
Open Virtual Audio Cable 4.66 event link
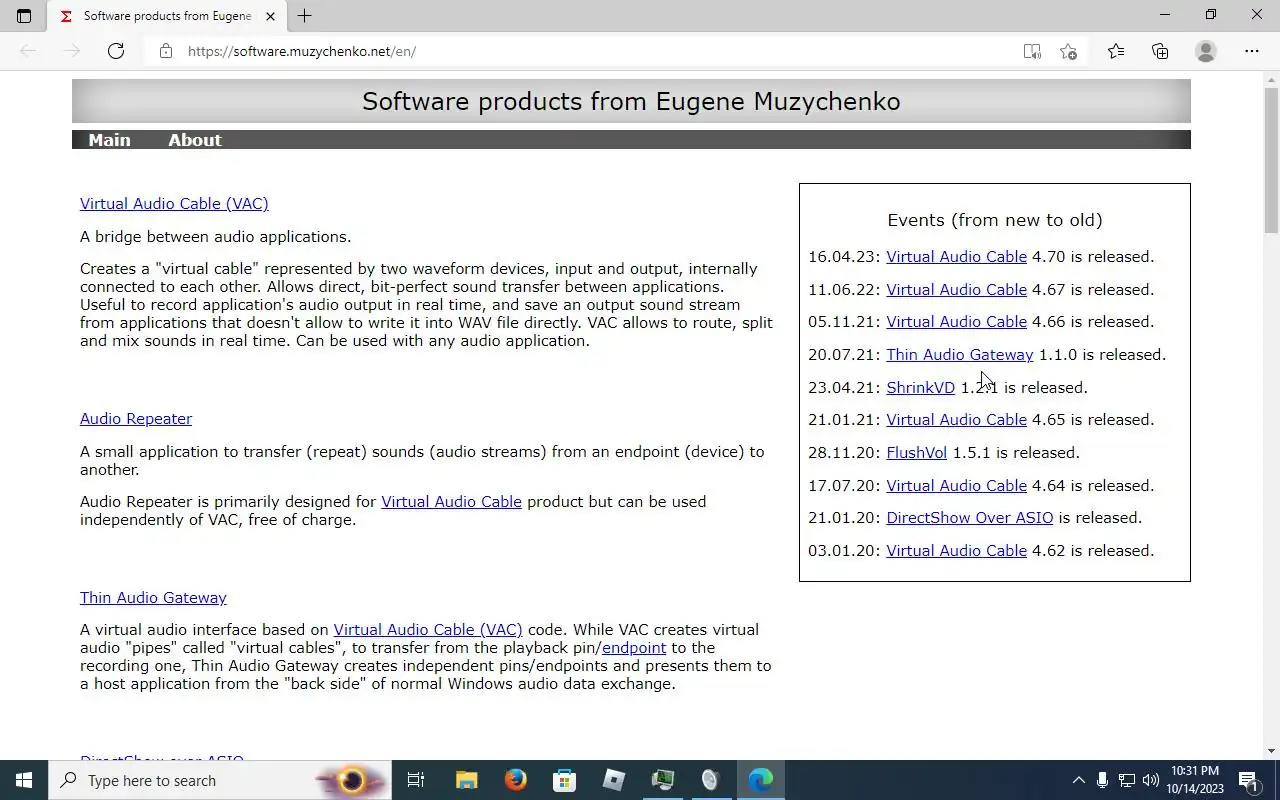[956, 322]
